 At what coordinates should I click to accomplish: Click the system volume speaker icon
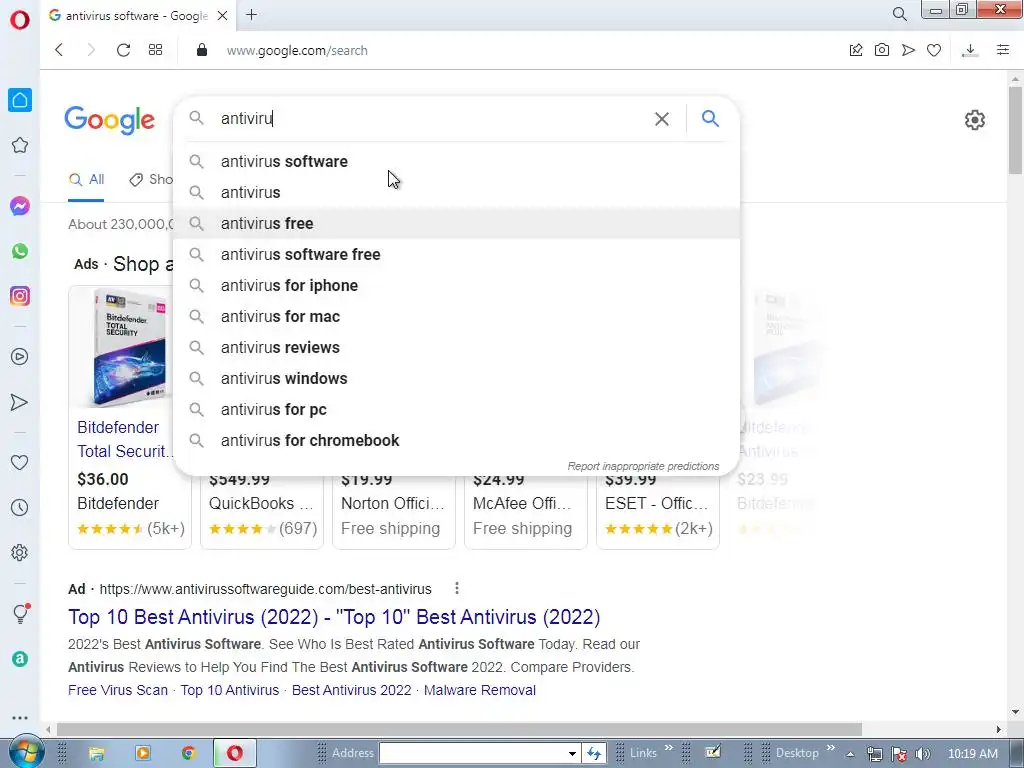tap(923, 754)
